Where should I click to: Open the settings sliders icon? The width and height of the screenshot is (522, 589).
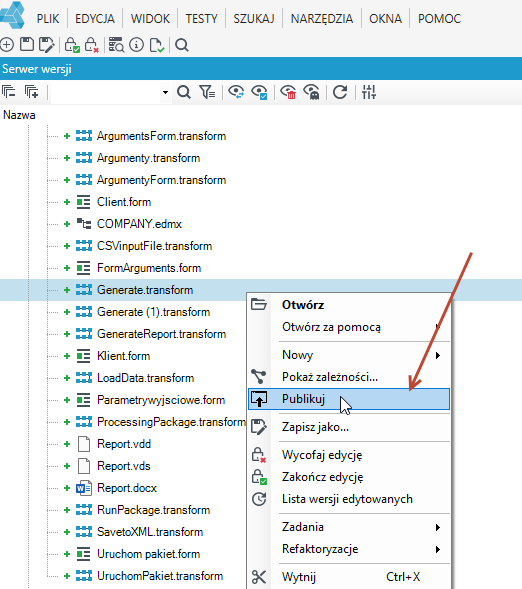(369, 92)
